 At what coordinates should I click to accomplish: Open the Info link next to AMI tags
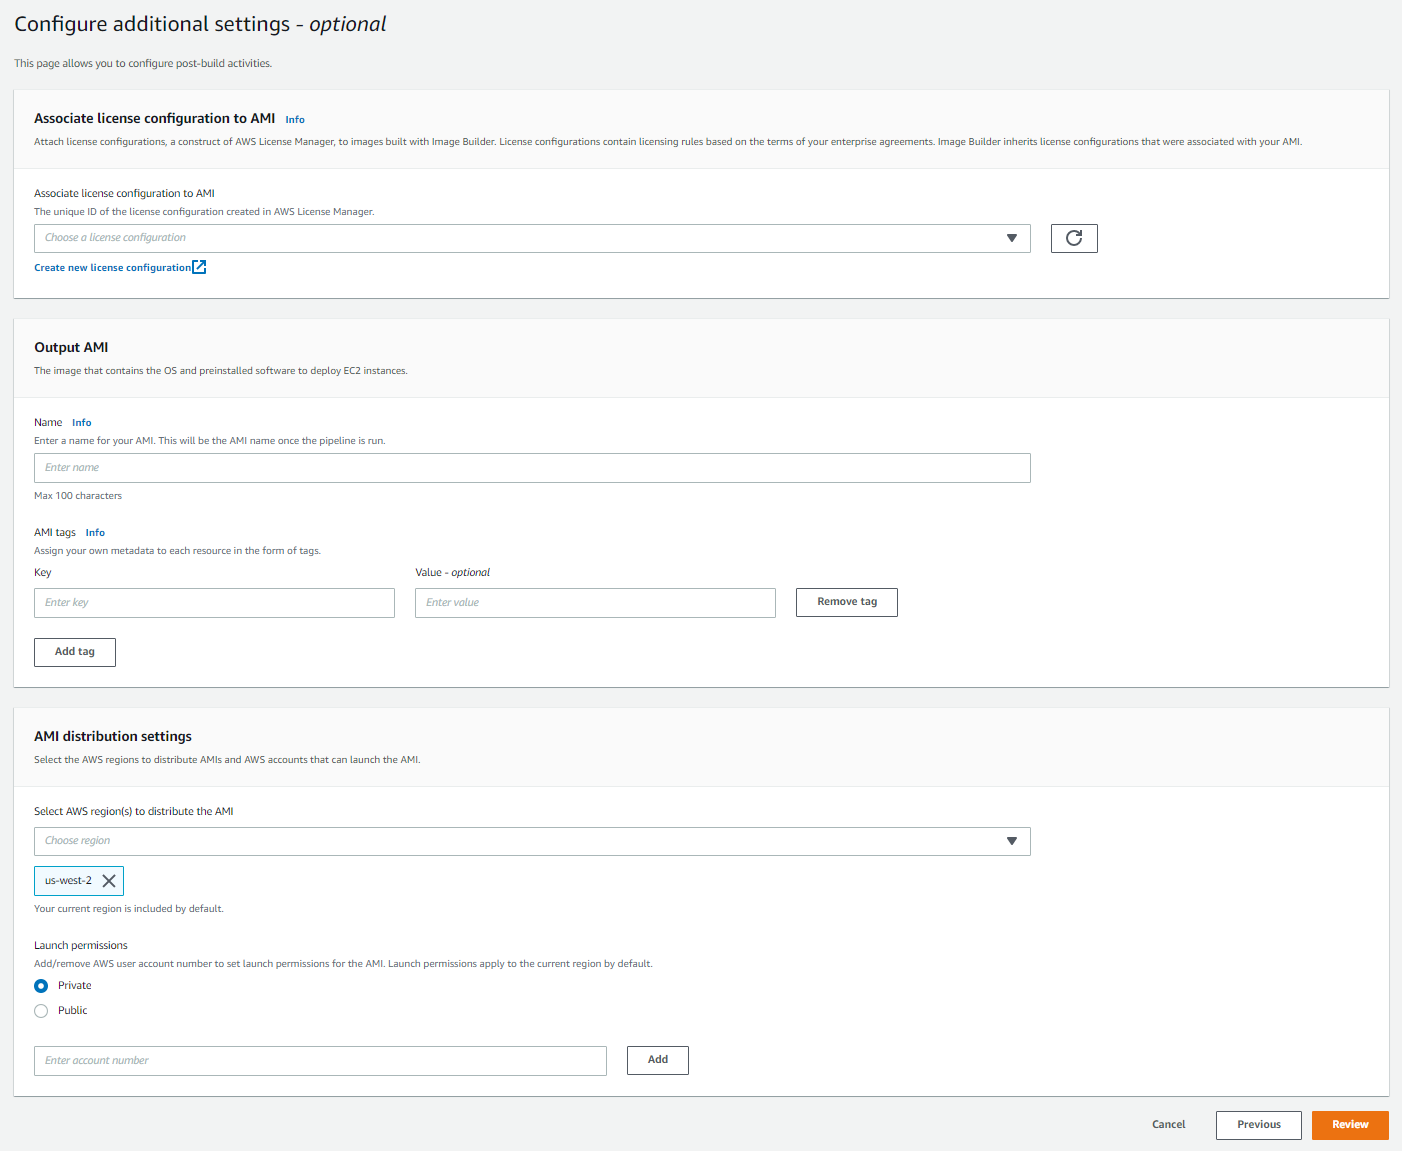pyautogui.click(x=94, y=532)
